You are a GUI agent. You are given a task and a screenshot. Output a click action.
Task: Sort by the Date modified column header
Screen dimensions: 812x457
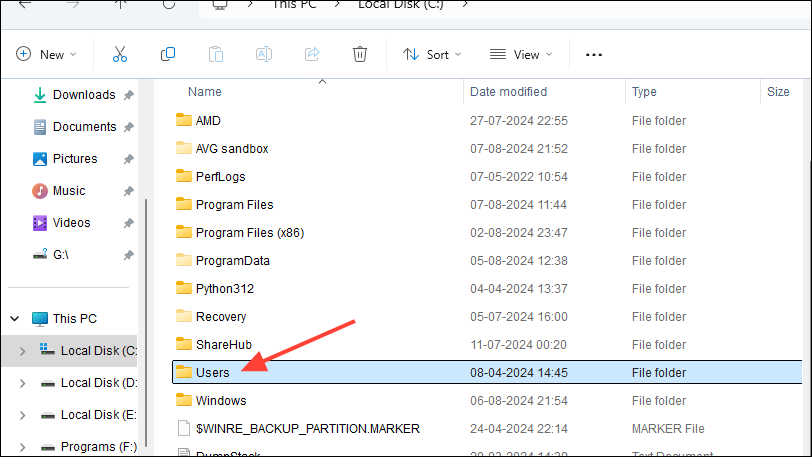pos(508,92)
